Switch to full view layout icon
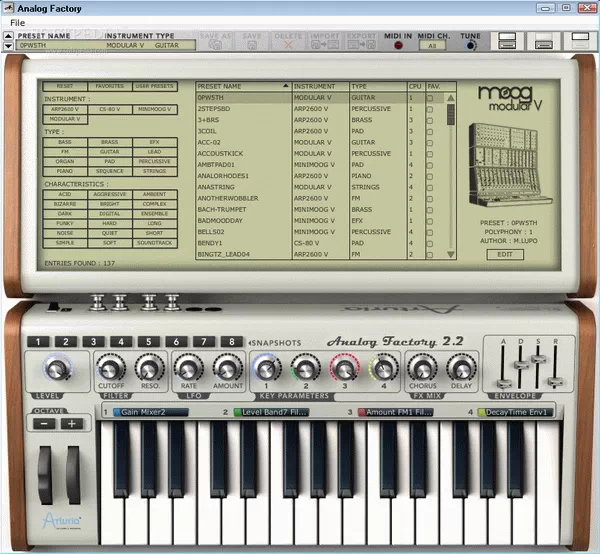The width and height of the screenshot is (600, 554). pos(507,41)
